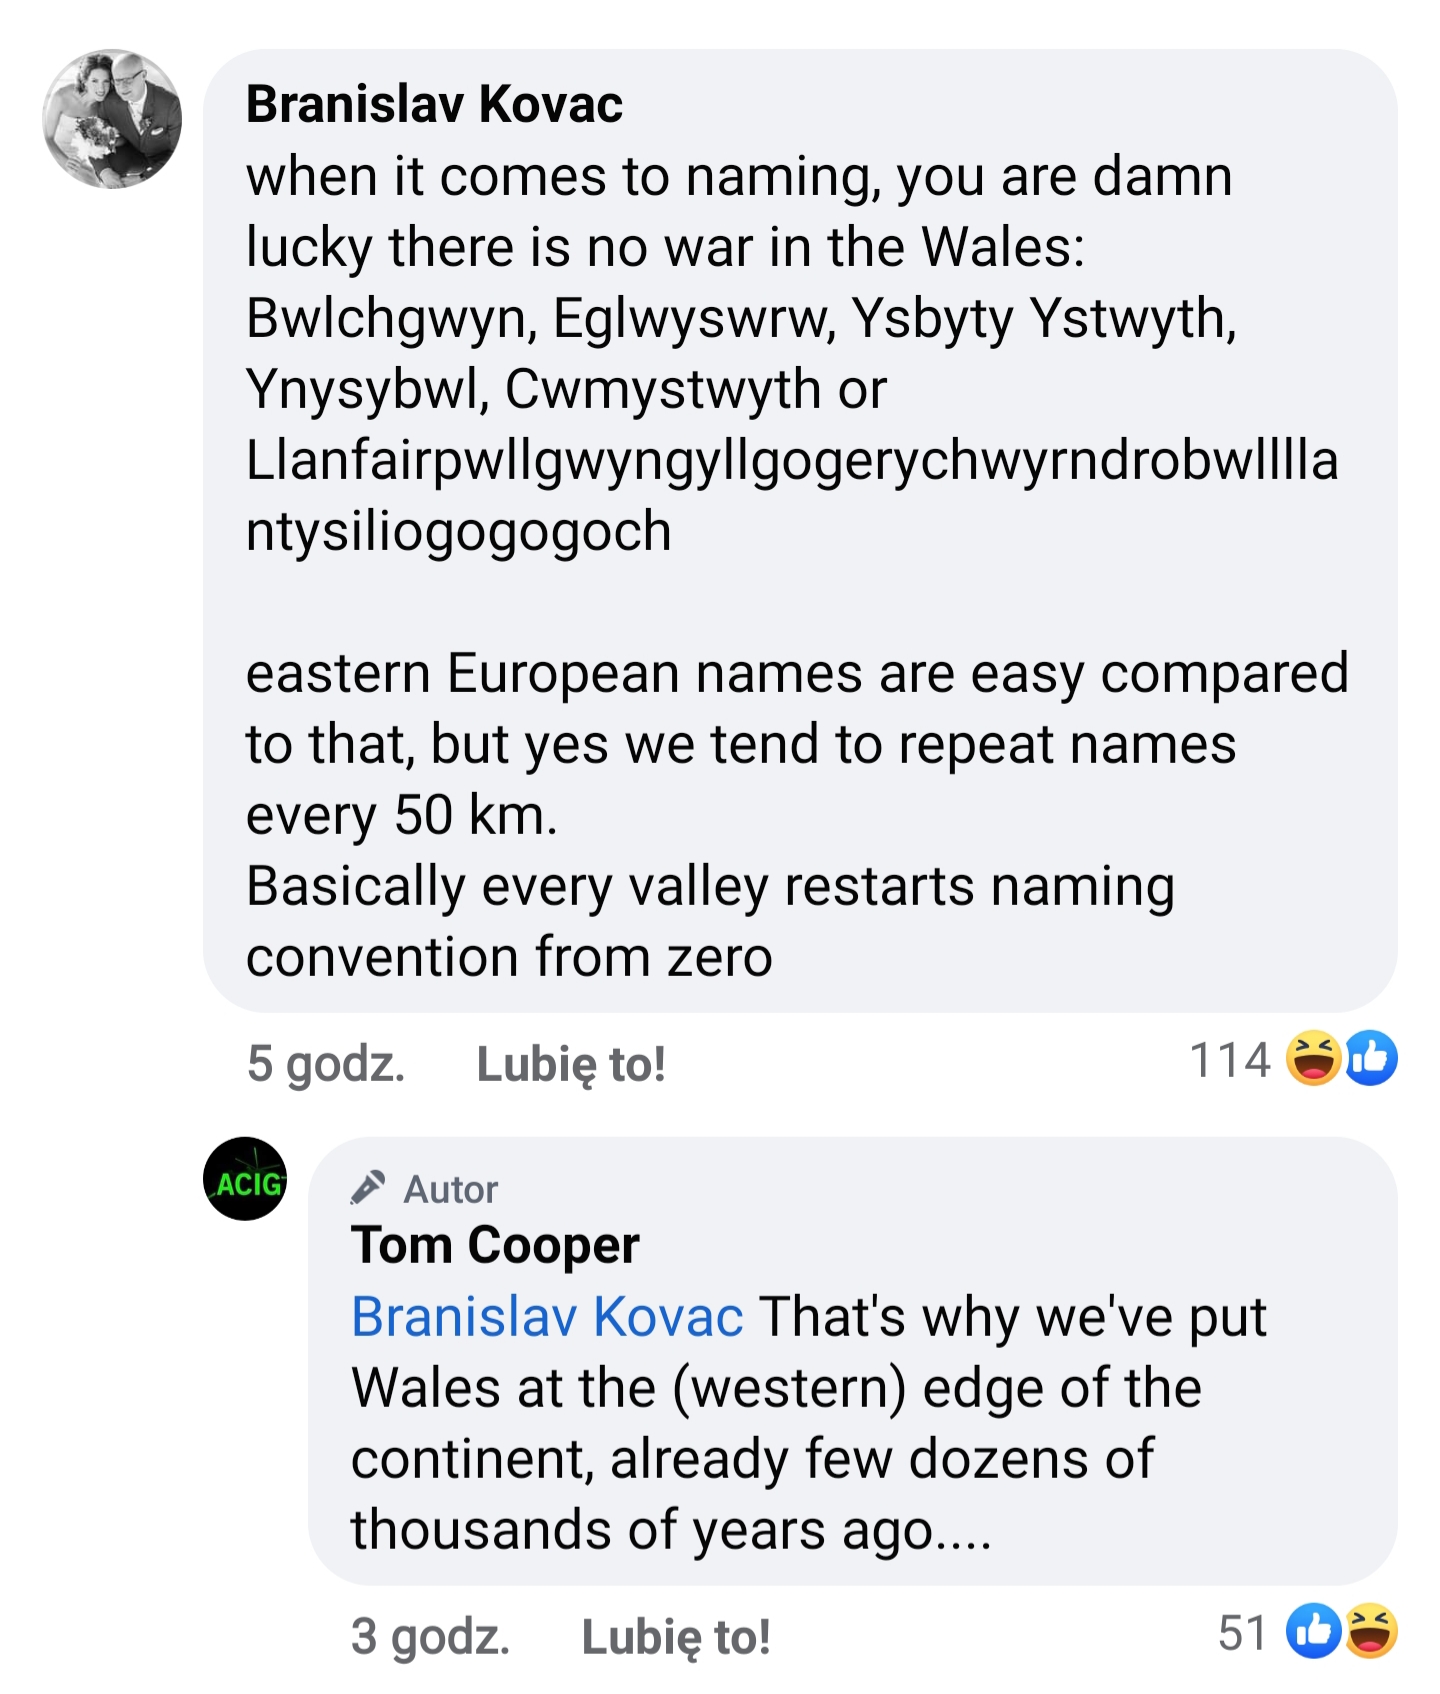
Task: Click the 114 reactions count
Action: point(1229,1059)
